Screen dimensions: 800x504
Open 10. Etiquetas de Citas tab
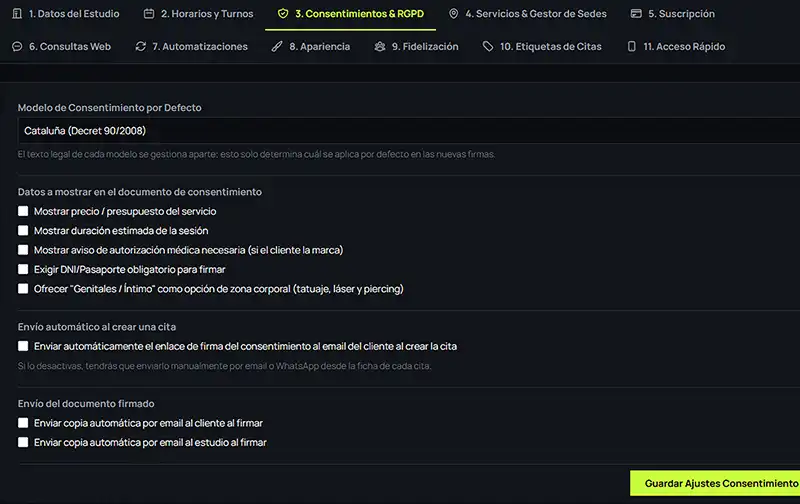pos(542,46)
